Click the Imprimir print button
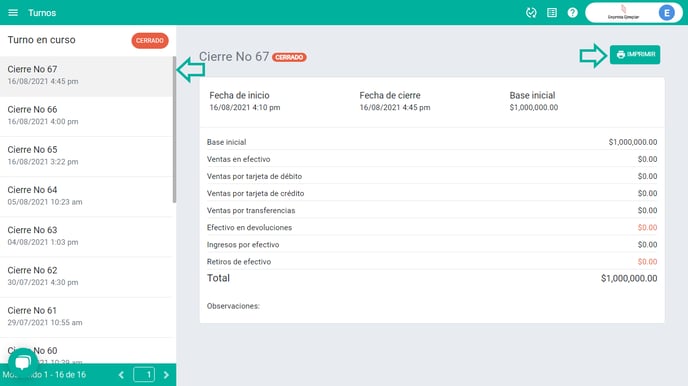Image resolution: width=688 pixels, height=386 pixels. click(634, 54)
